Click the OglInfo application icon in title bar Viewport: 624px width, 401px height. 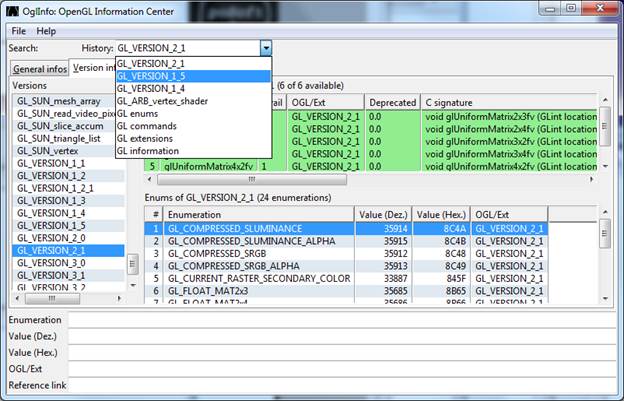click(13, 10)
